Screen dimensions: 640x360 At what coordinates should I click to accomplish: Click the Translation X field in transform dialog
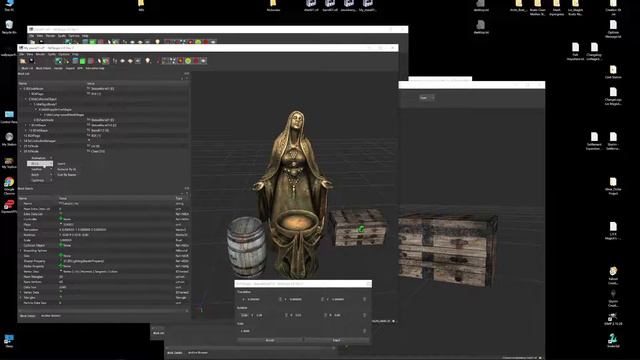pos(260,299)
